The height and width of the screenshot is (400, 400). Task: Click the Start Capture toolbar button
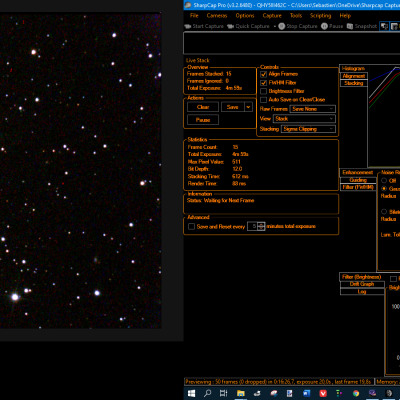click(204, 26)
